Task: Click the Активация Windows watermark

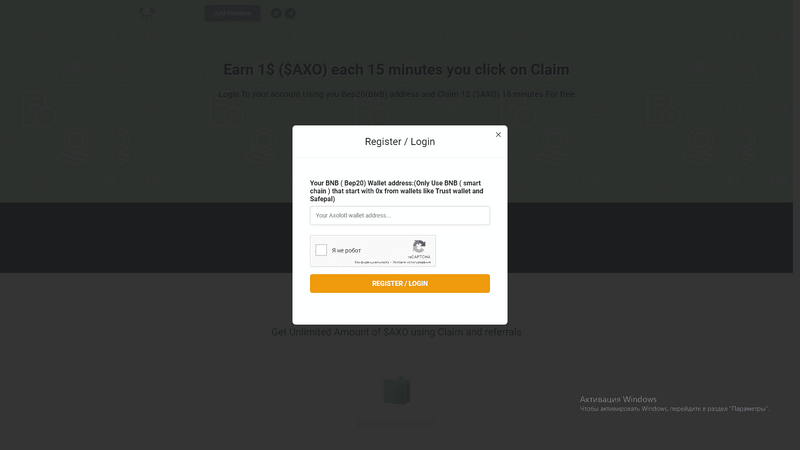Action: [x=618, y=399]
